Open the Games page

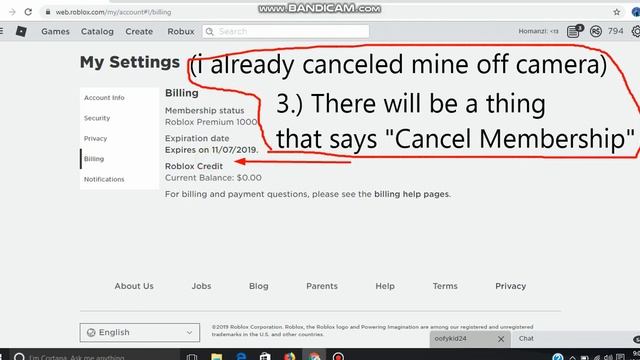tap(55, 31)
